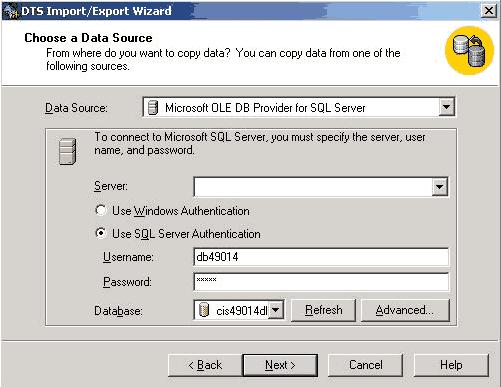Click the database cylinder icon in Database combo

click(203, 310)
